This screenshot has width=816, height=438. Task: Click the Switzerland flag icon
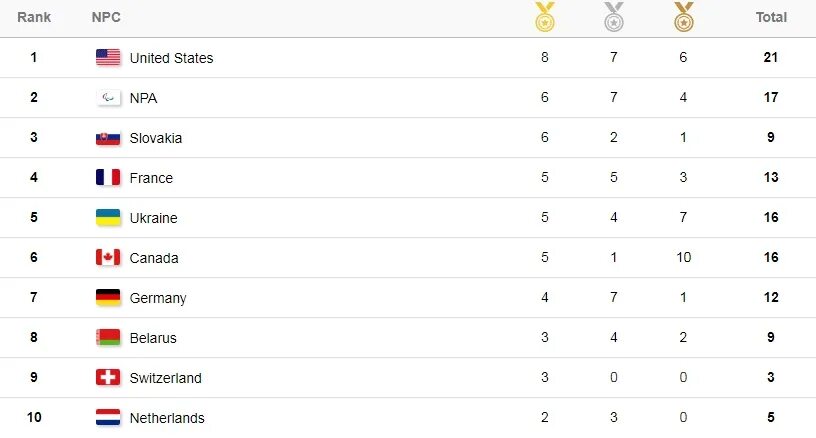108,377
